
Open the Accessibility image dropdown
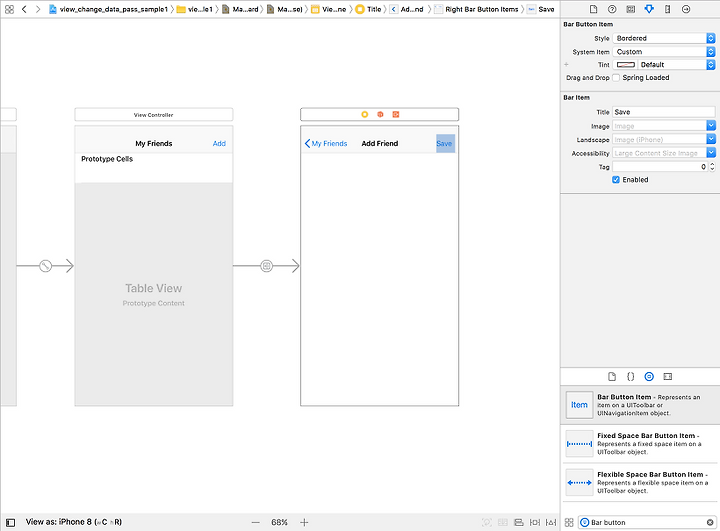711,153
